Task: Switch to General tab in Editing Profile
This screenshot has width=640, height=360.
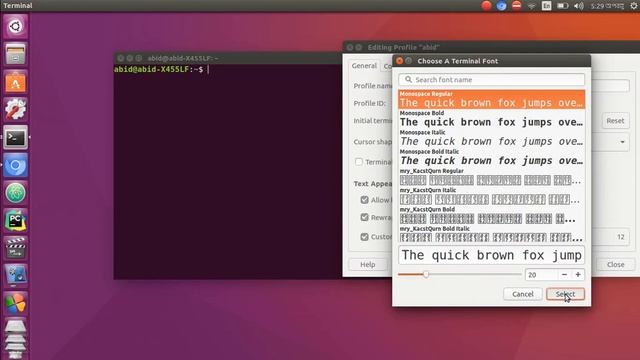Action: pos(364,66)
